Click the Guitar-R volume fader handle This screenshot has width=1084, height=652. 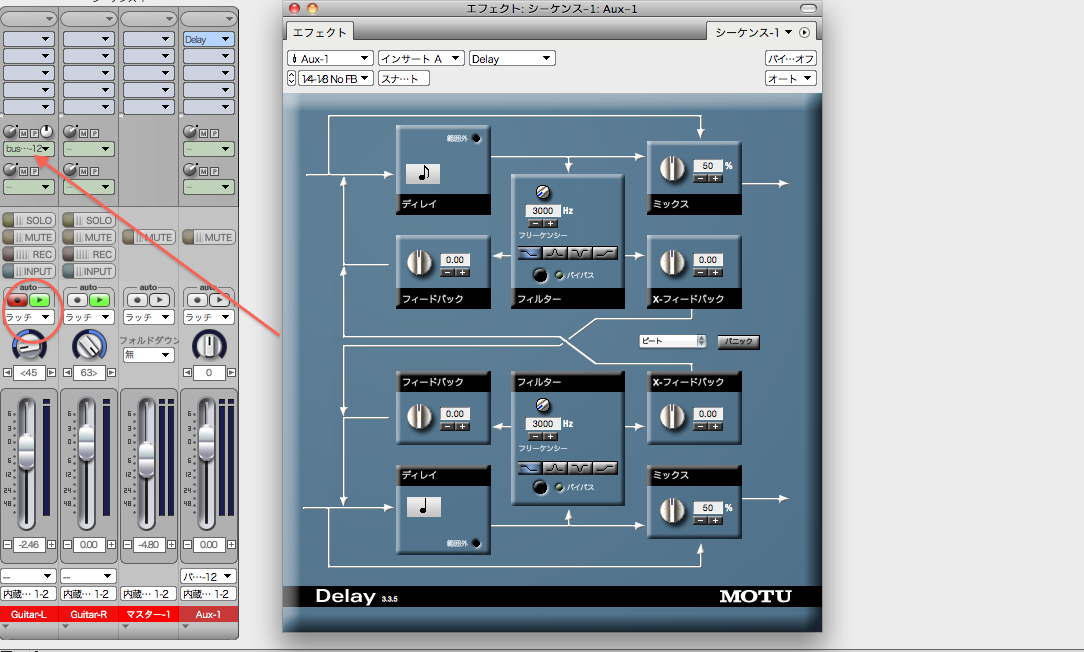tap(86, 443)
